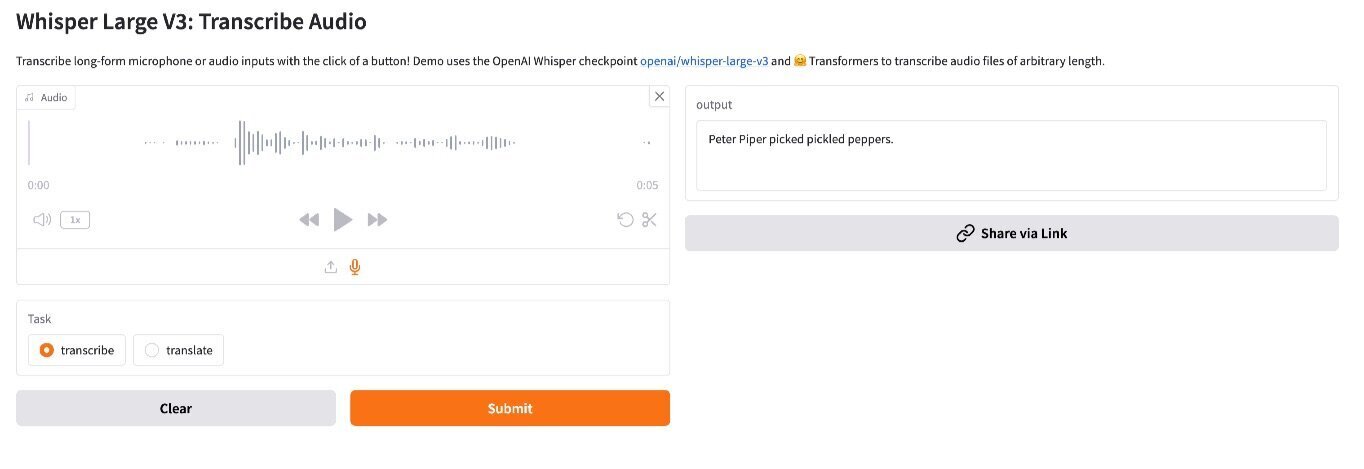The height and width of the screenshot is (469, 1364).
Task: Play the recorded audio clip
Action: click(343, 220)
